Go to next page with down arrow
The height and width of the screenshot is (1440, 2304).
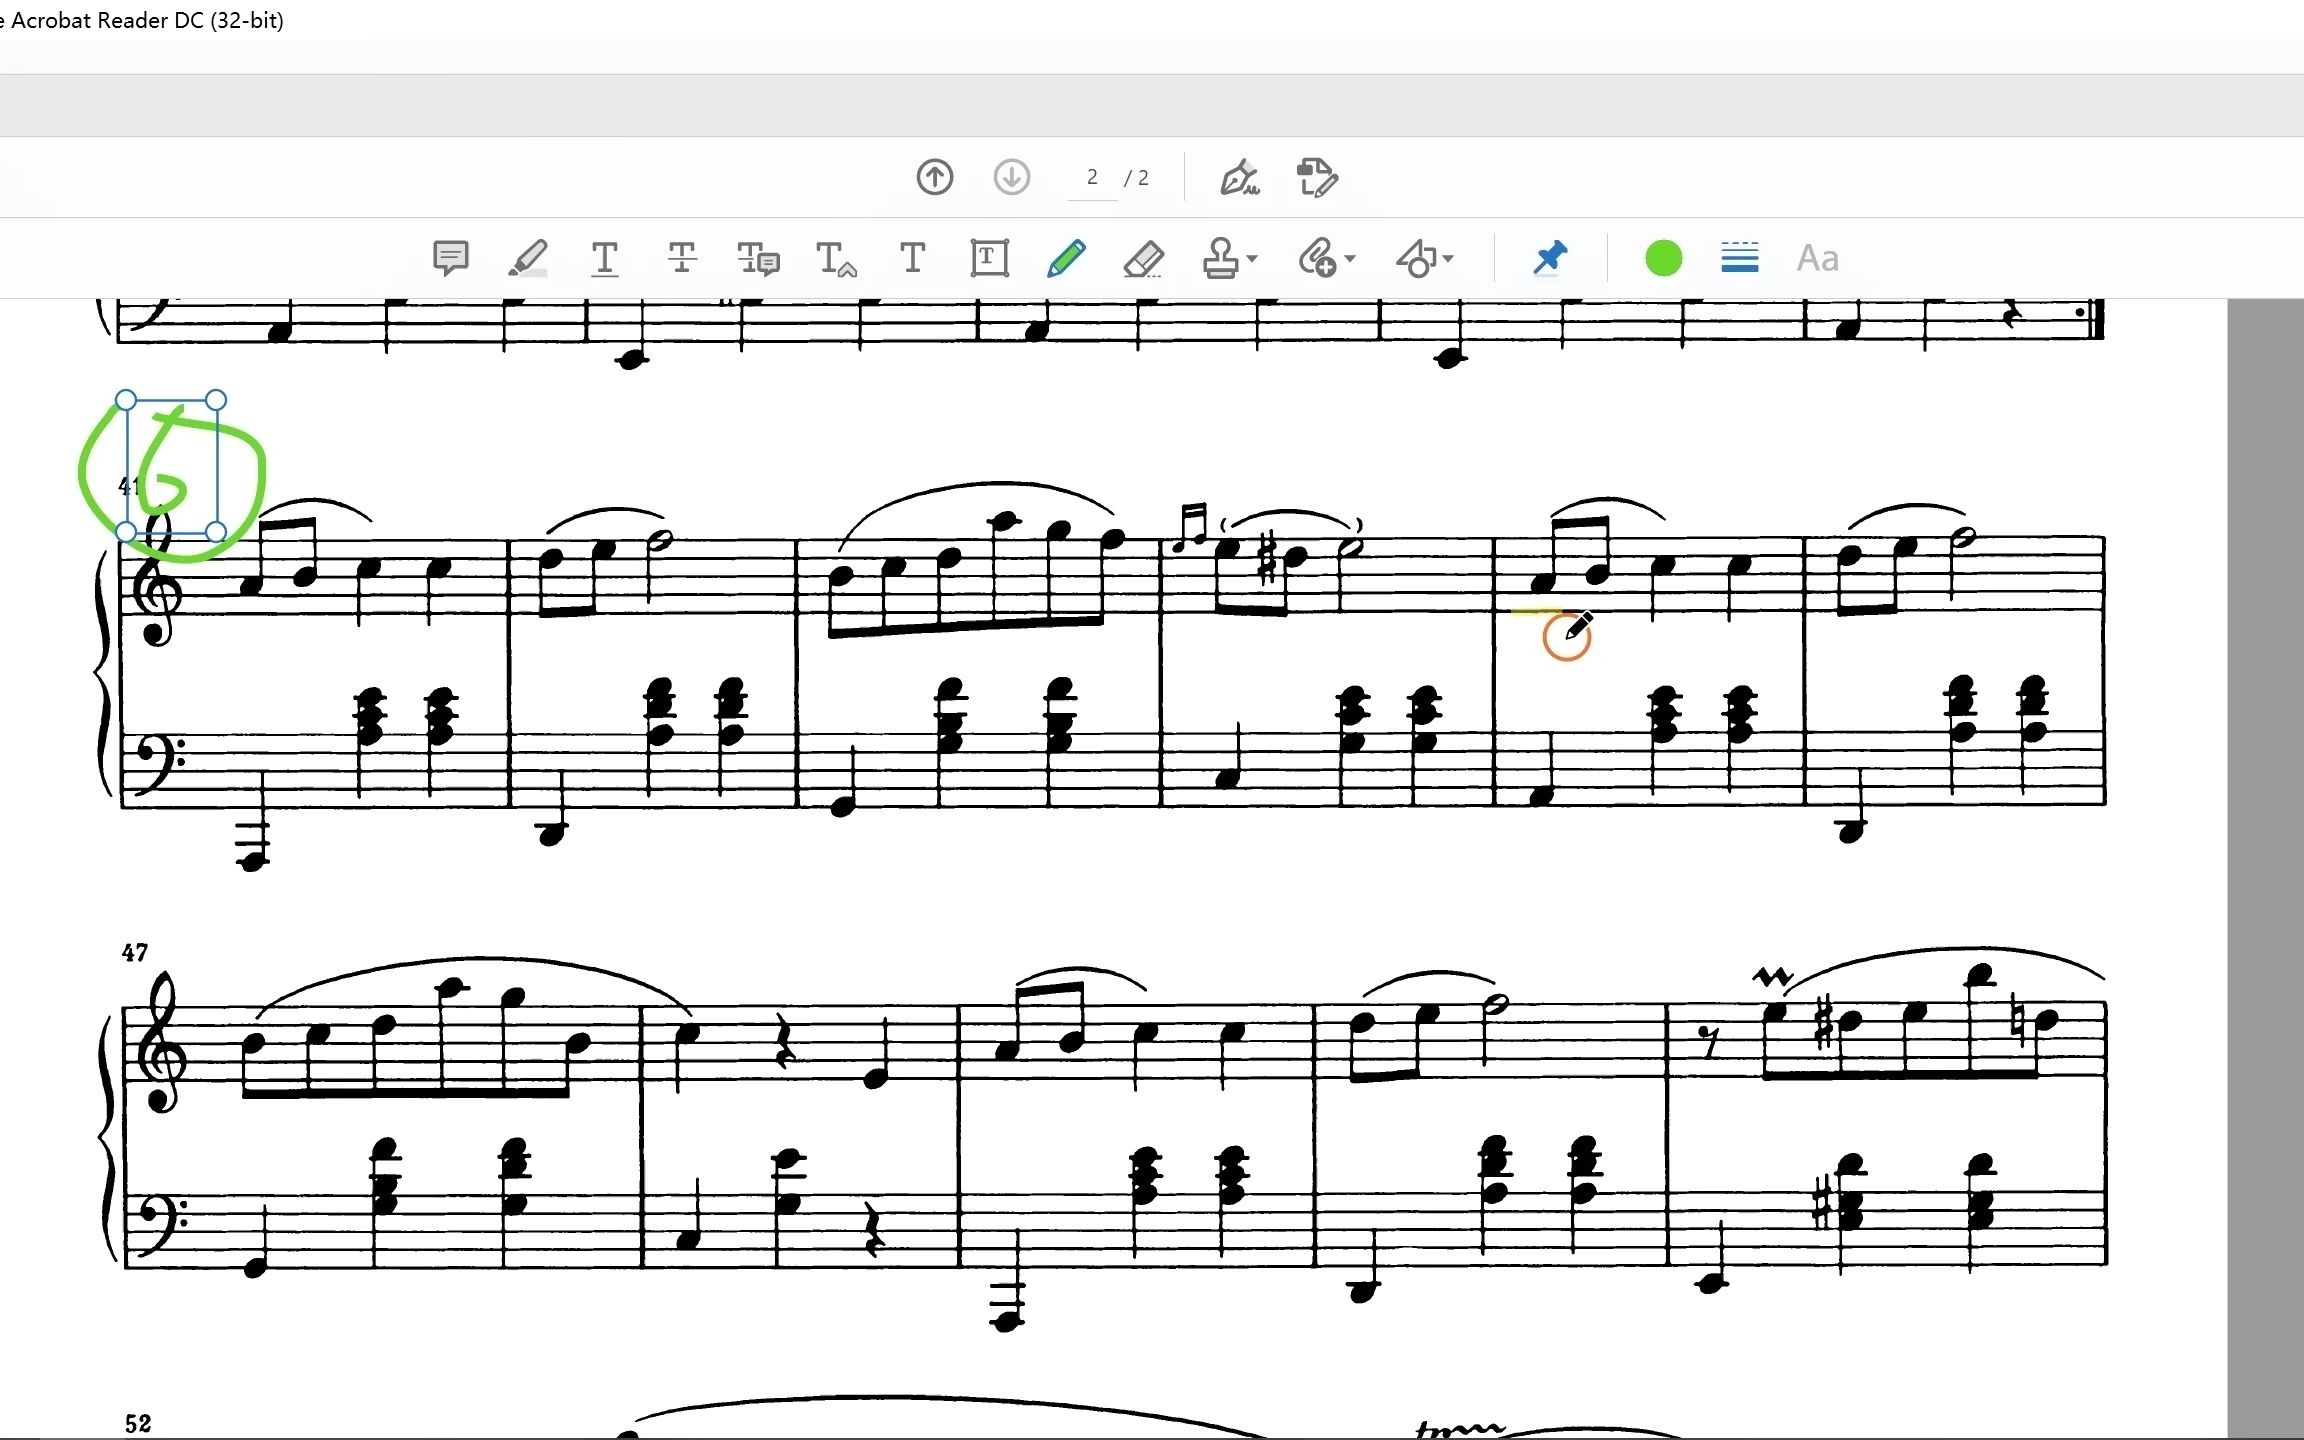[x=1012, y=178]
